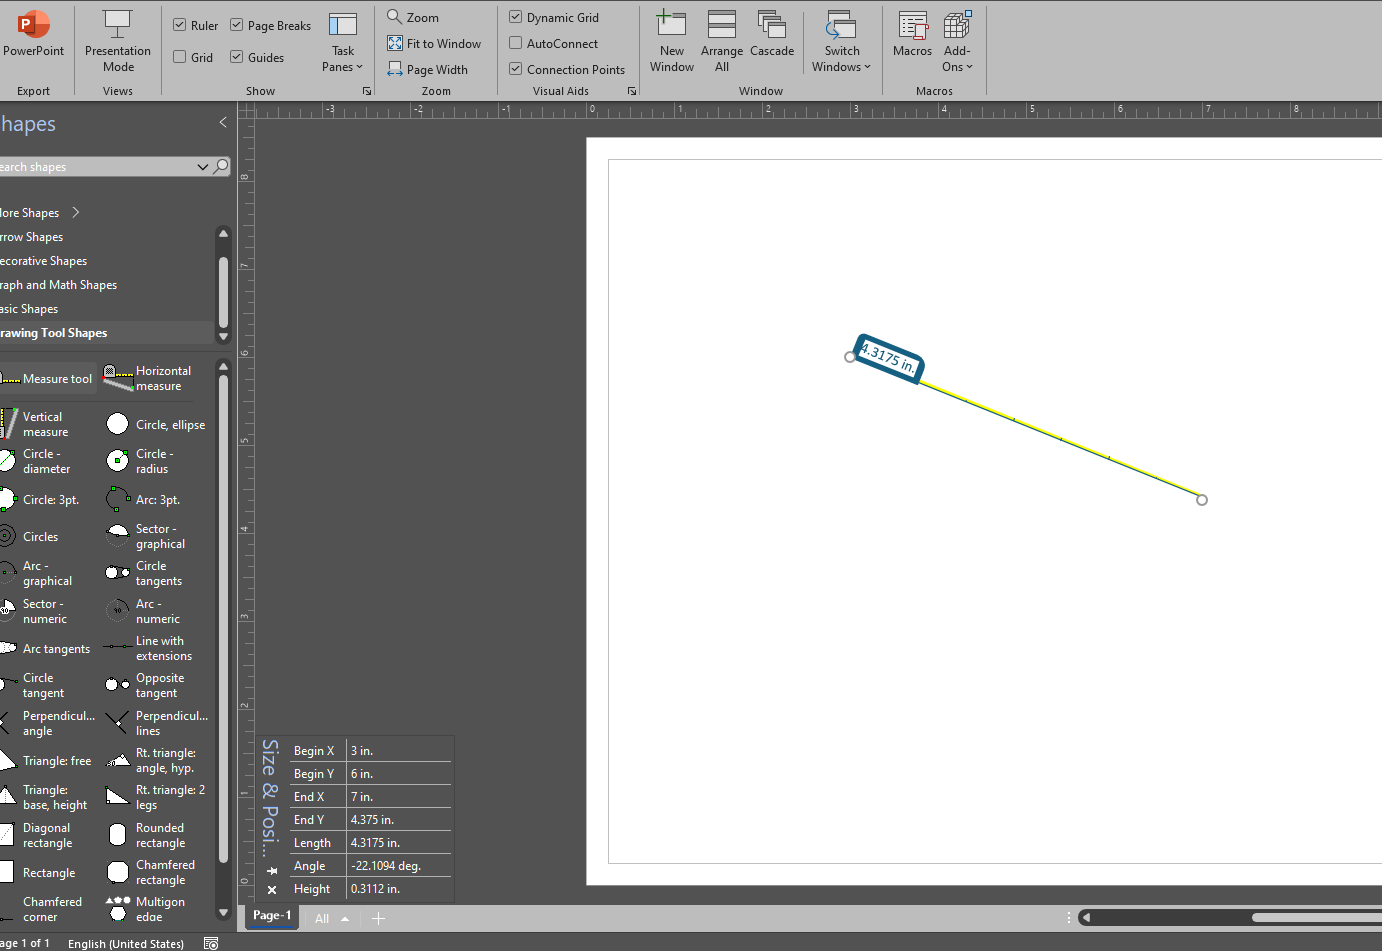Viewport: 1382px width, 951px height.
Task: Enter Presentation Mode view
Action: [x=118, y=41]
